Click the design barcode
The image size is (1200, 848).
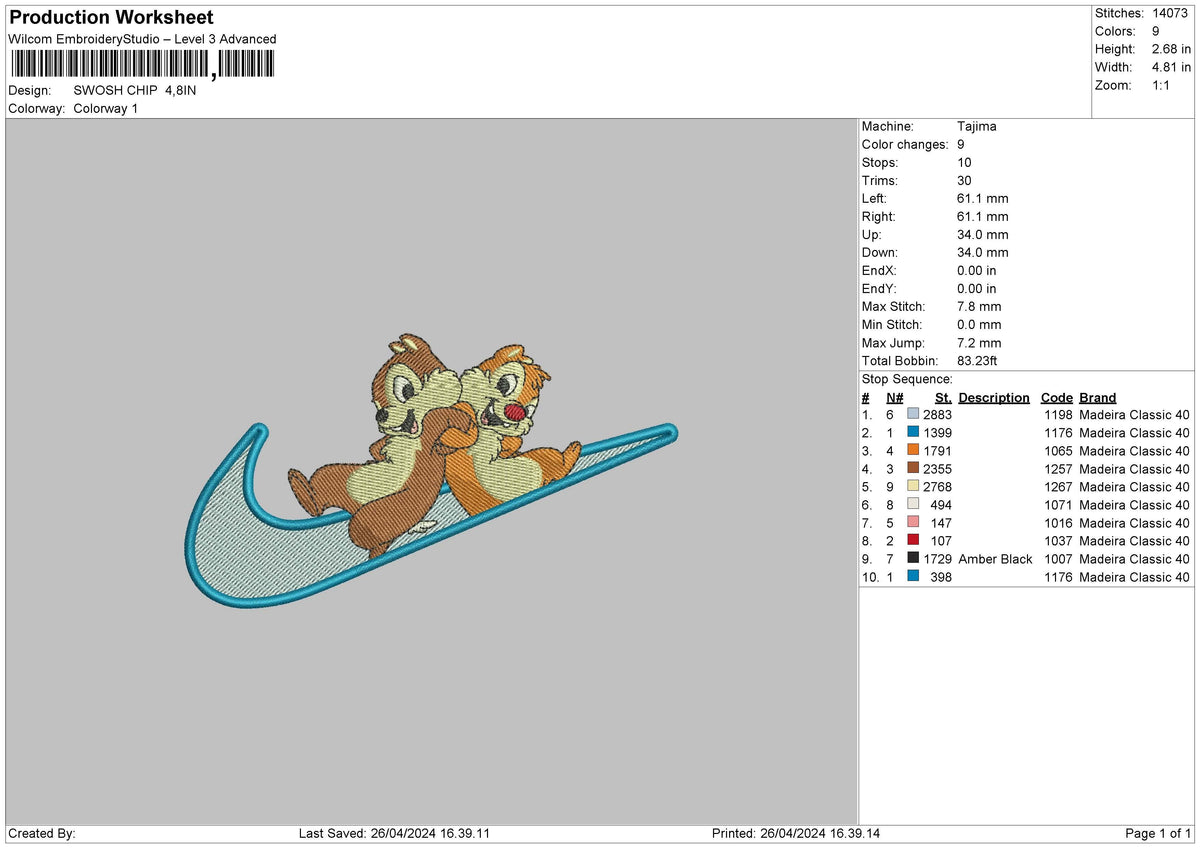140,63
